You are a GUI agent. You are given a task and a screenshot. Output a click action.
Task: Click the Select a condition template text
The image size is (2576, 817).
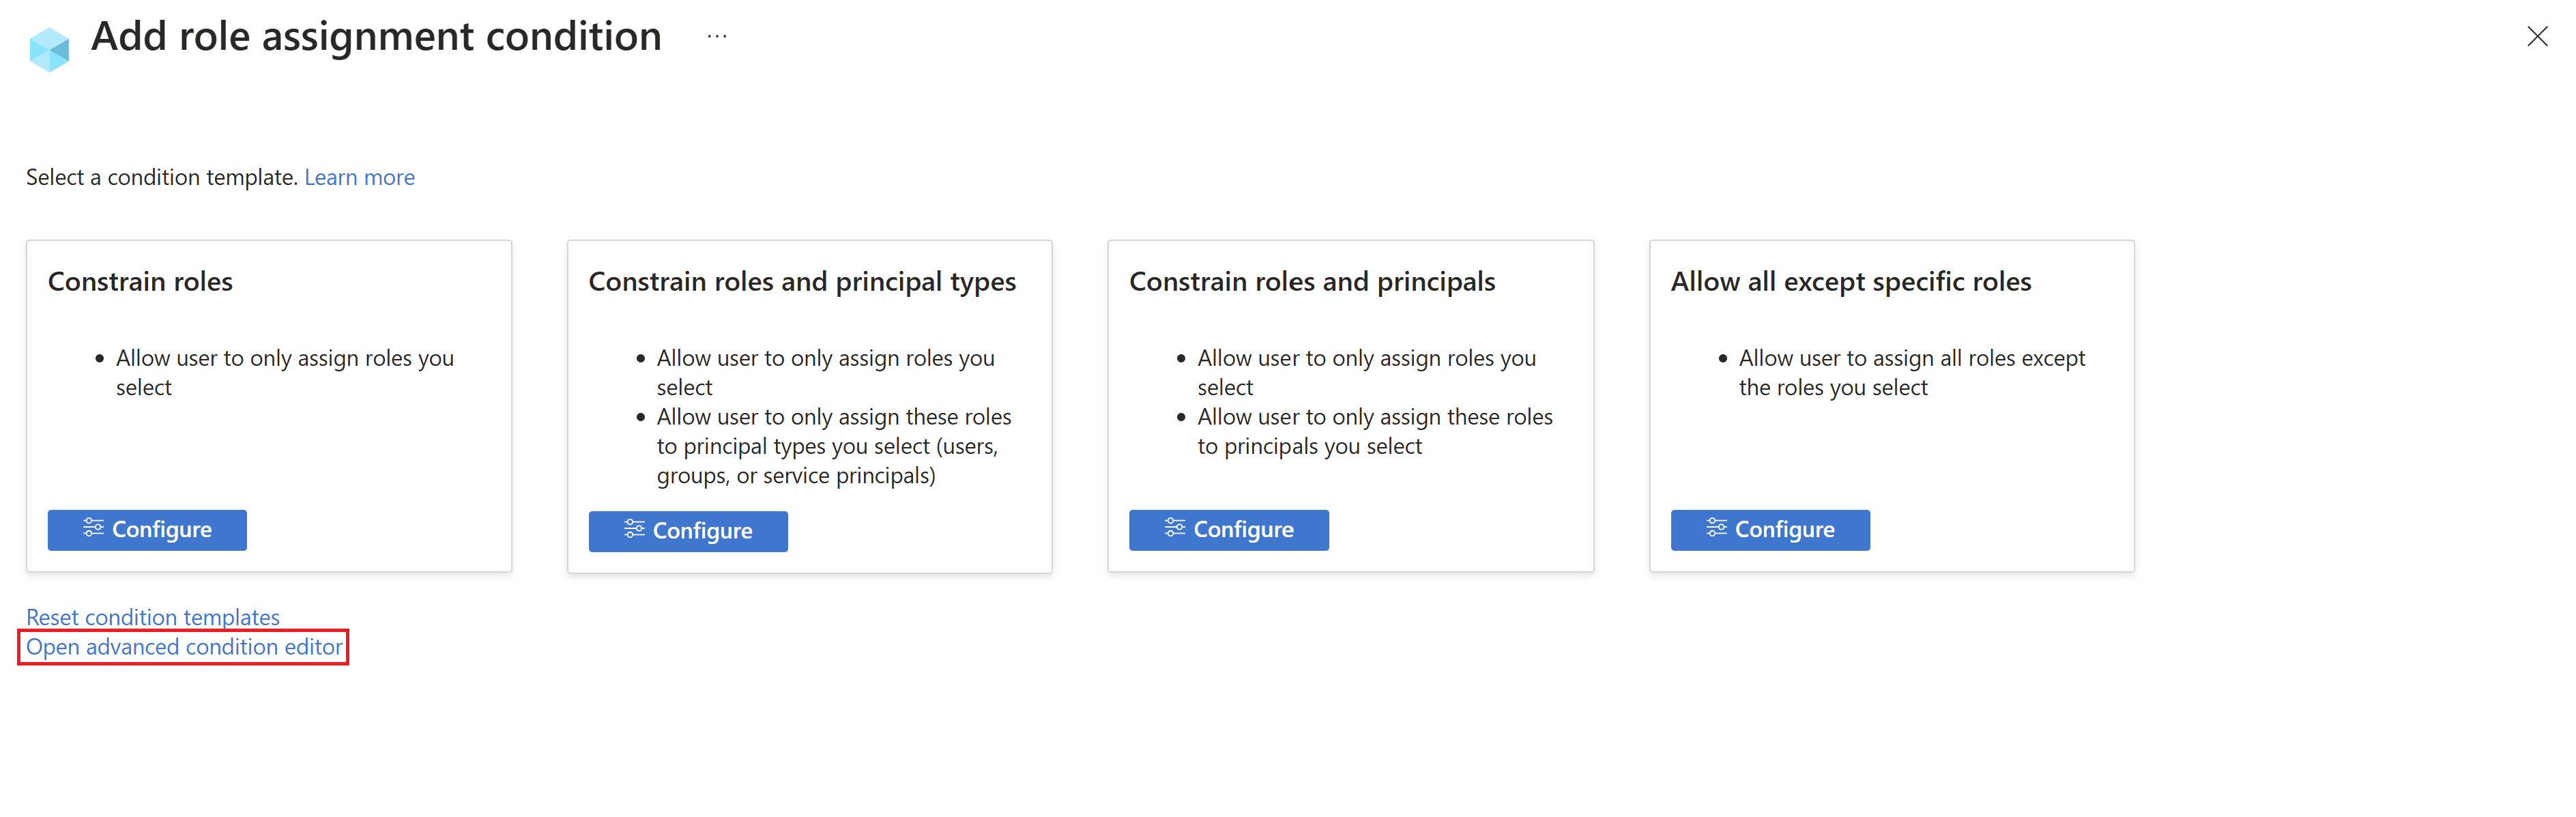pyautogui.click(x=162, y=177)
